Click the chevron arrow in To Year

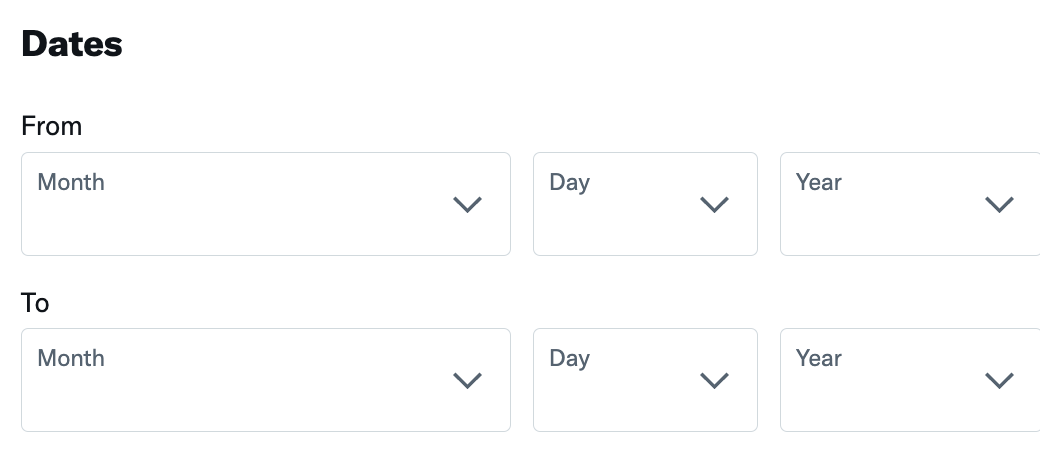(x=1000, y=381)
